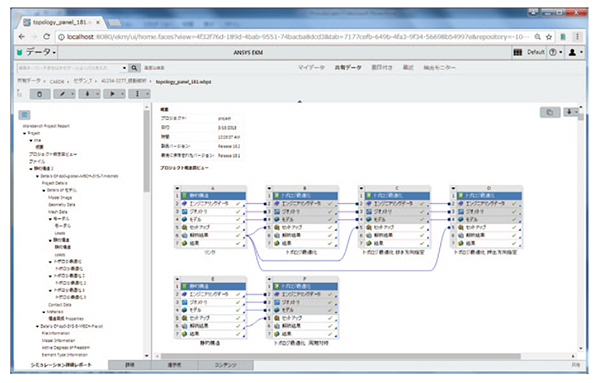Select the シミュレーション詳細レポート tab
The height and width of the screenshot is (383, 600).
(x=61, y=365)
